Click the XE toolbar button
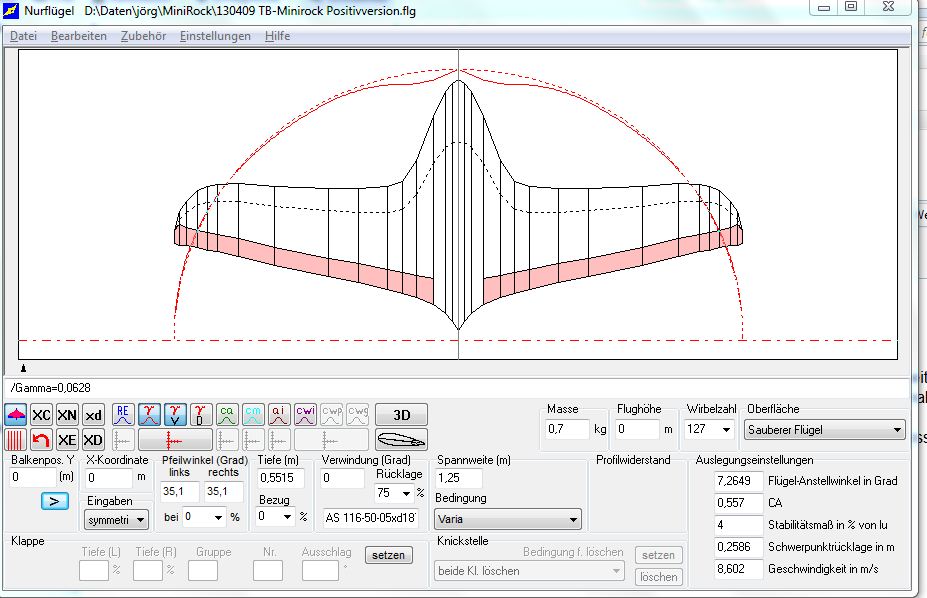The width and height of the screenshot is (927, 598). [67, 440]
